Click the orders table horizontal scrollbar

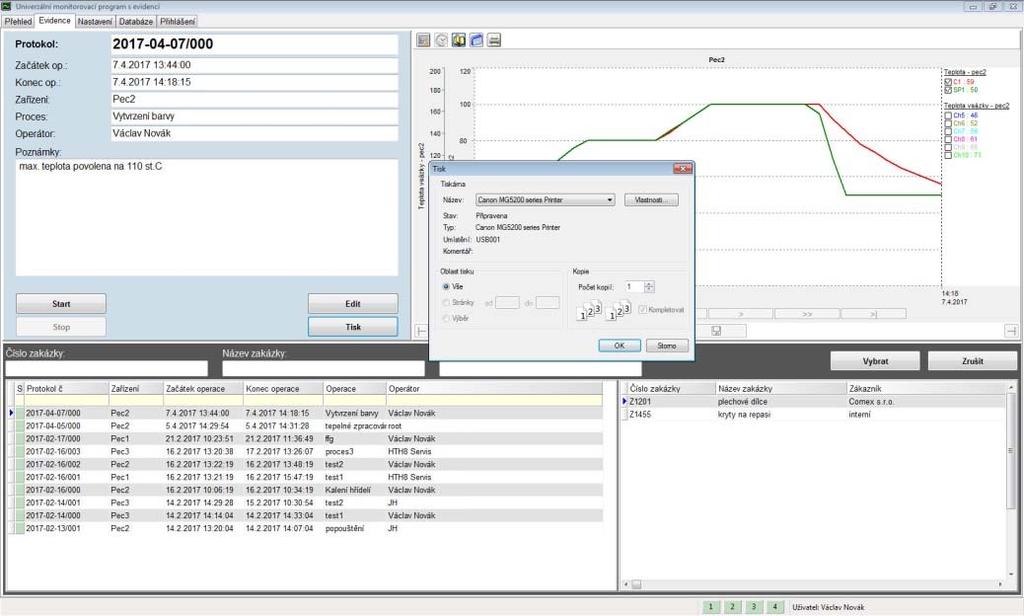(x=813, y=584)
